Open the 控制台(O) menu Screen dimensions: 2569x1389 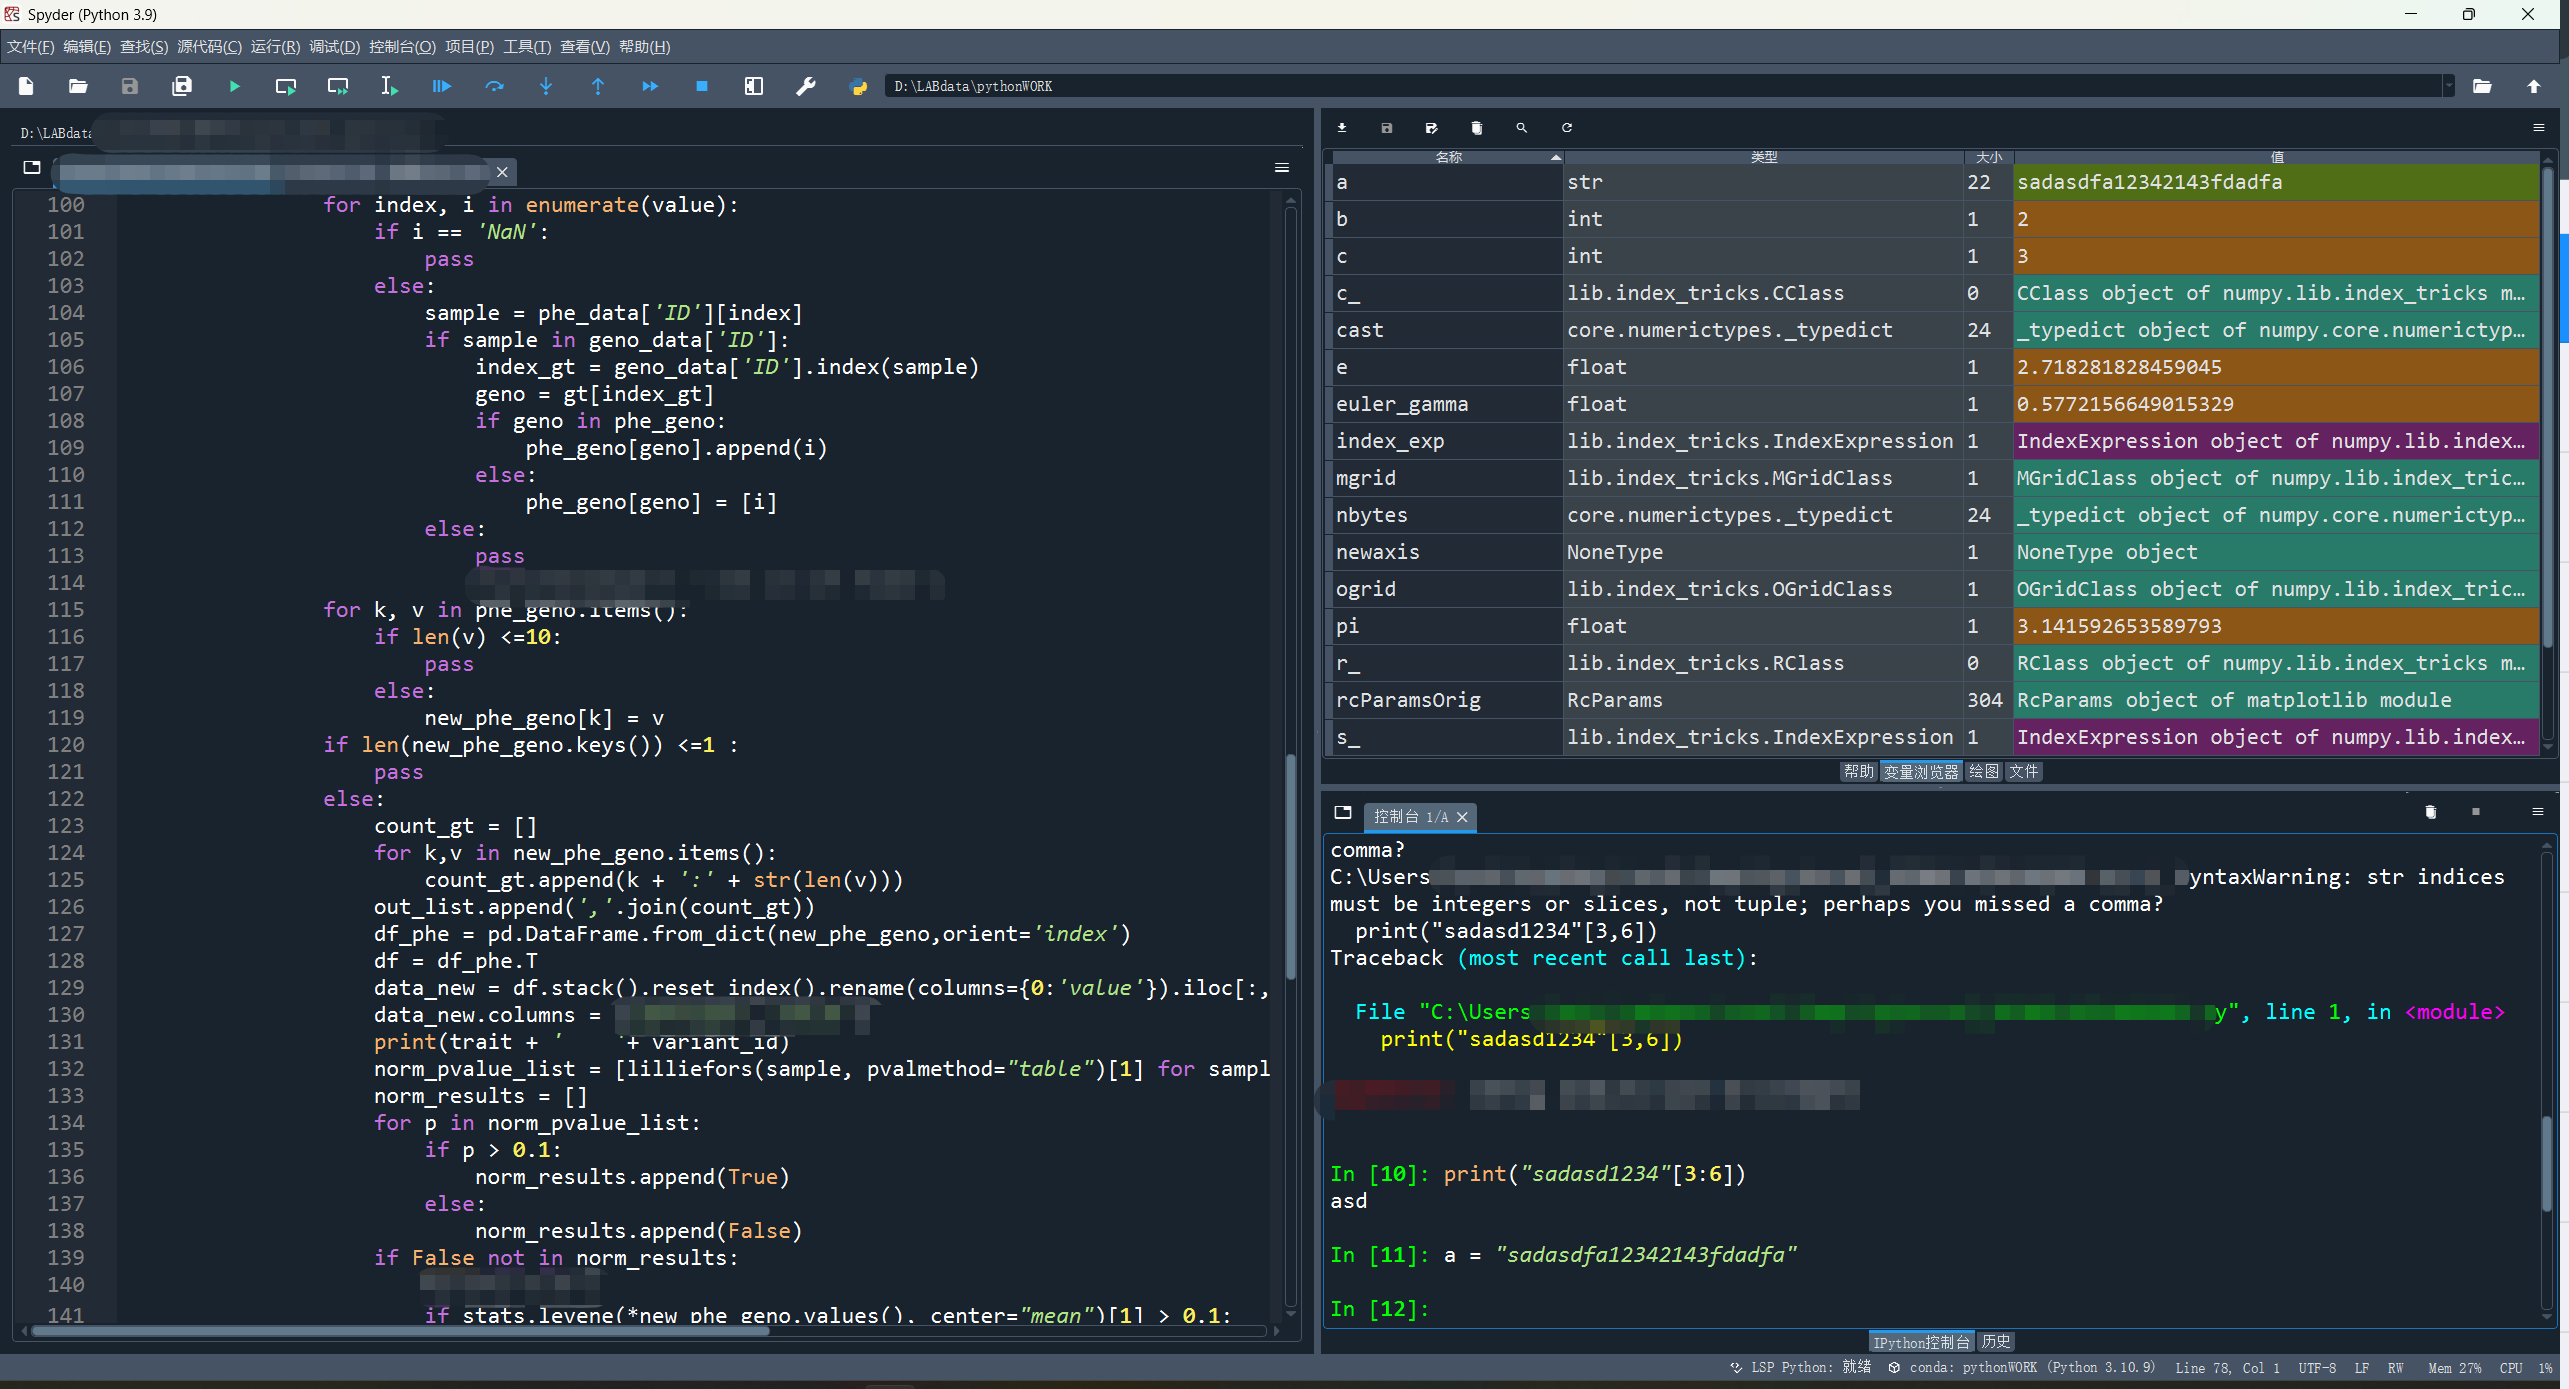click(x=402, y=47)
